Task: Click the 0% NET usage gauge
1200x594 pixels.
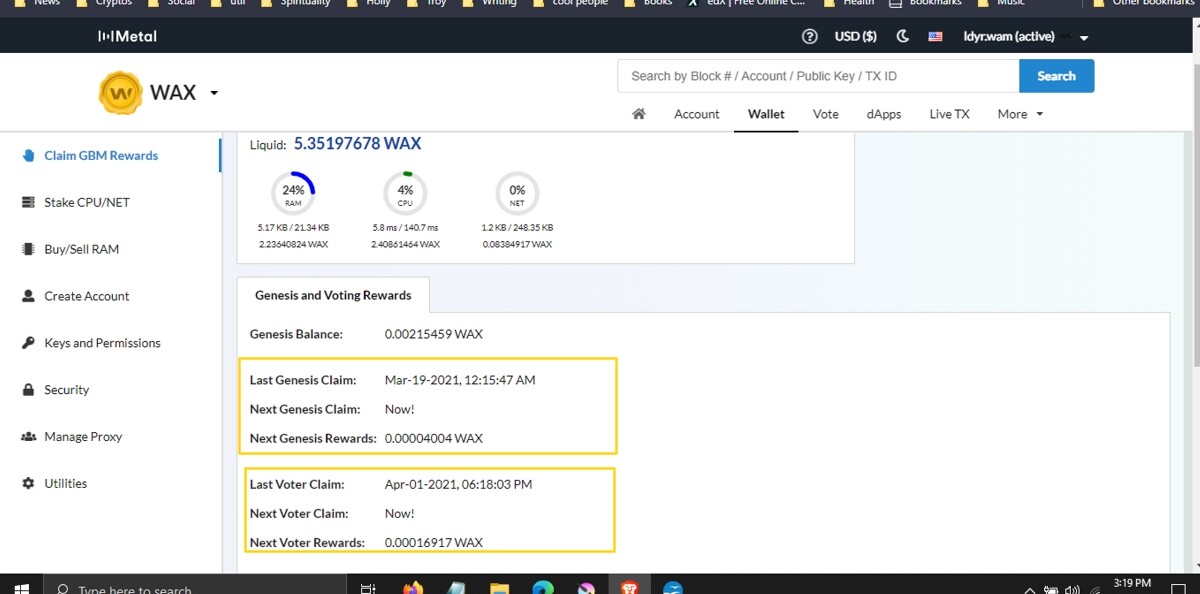Action: pyautogui.click(x=517, y=193)
